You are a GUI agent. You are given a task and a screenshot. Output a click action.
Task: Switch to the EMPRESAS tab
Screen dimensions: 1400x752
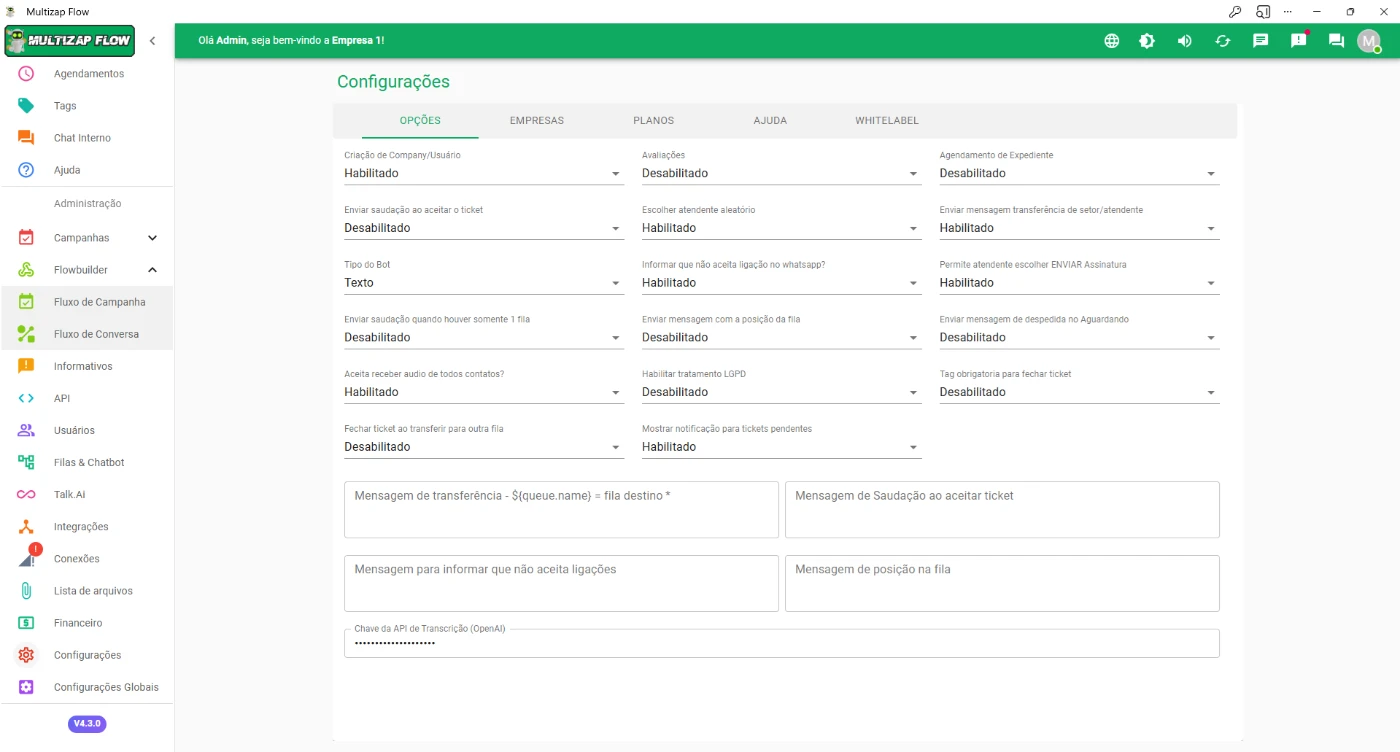tap(536, 121)
